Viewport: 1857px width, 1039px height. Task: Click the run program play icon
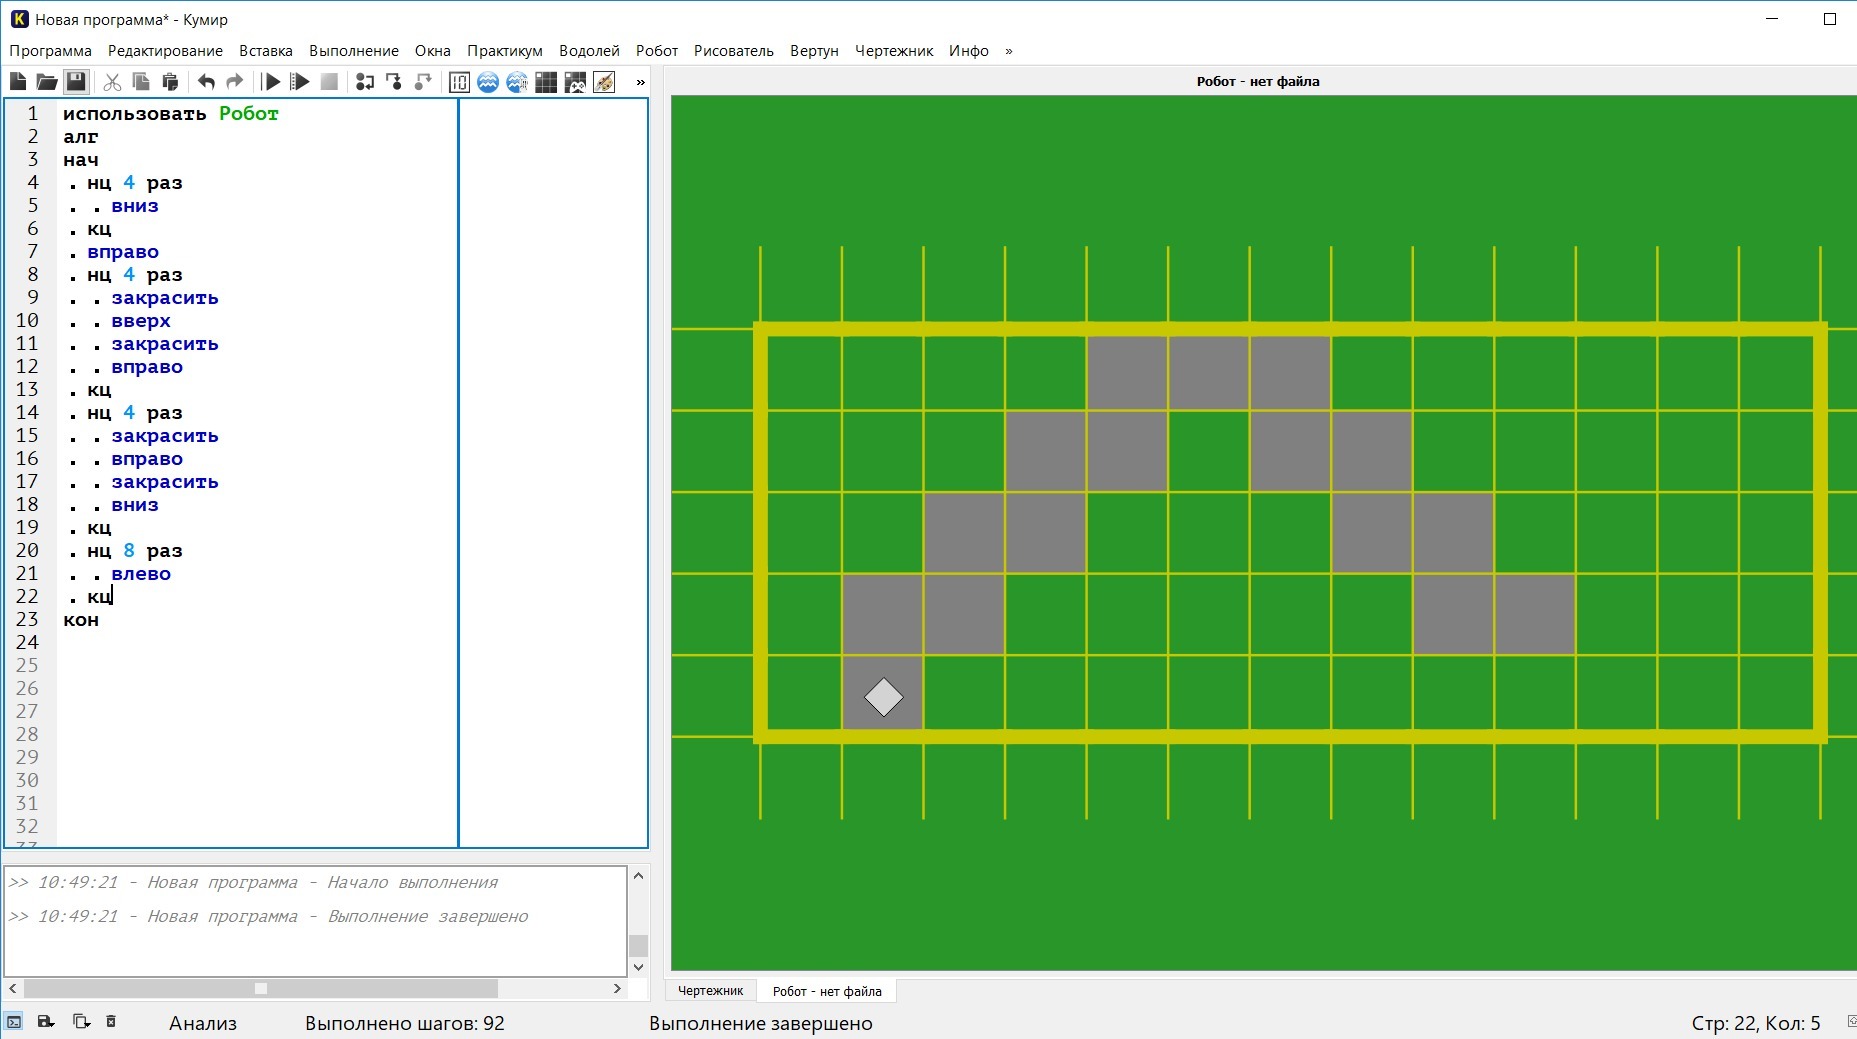(x=271, y=82)
